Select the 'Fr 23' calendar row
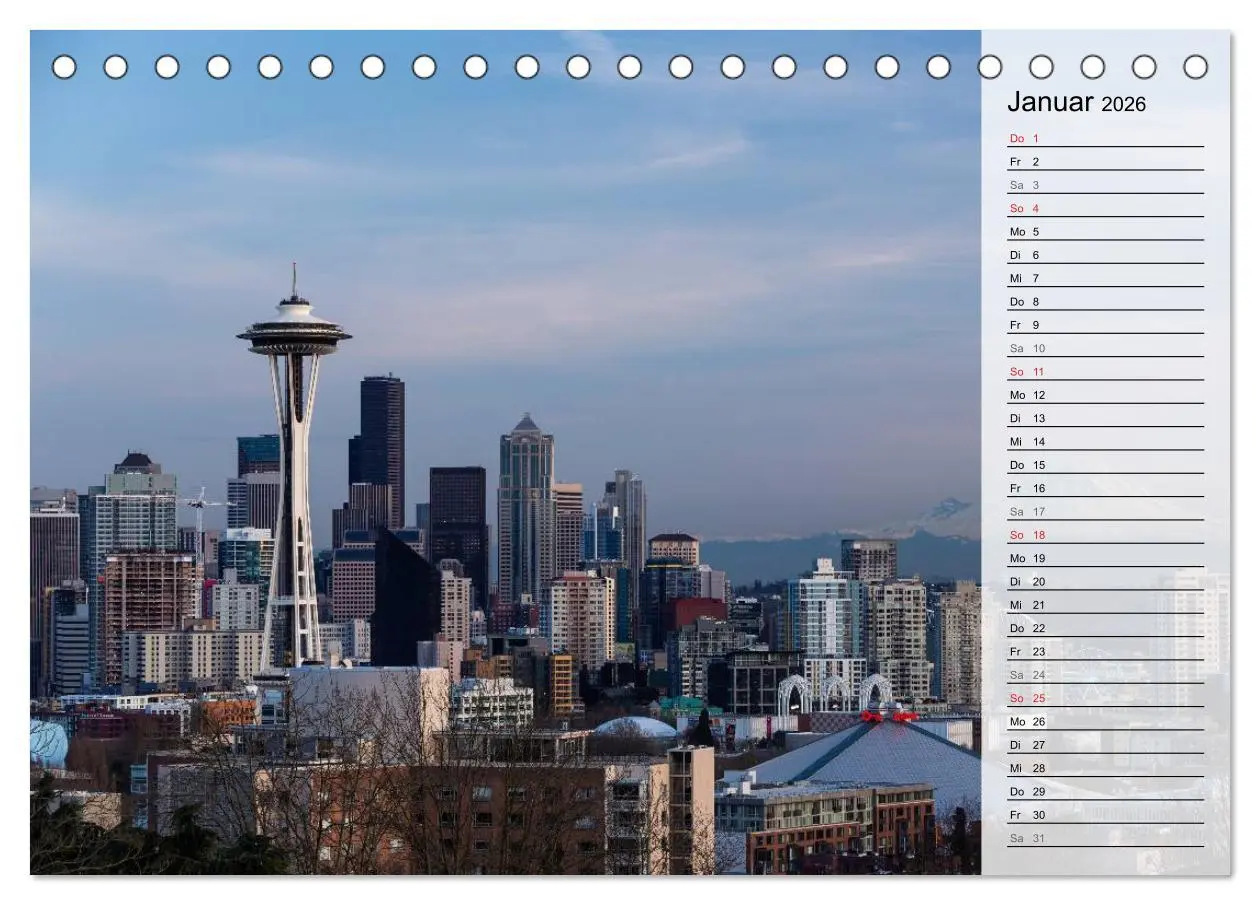 point(1105,651)
